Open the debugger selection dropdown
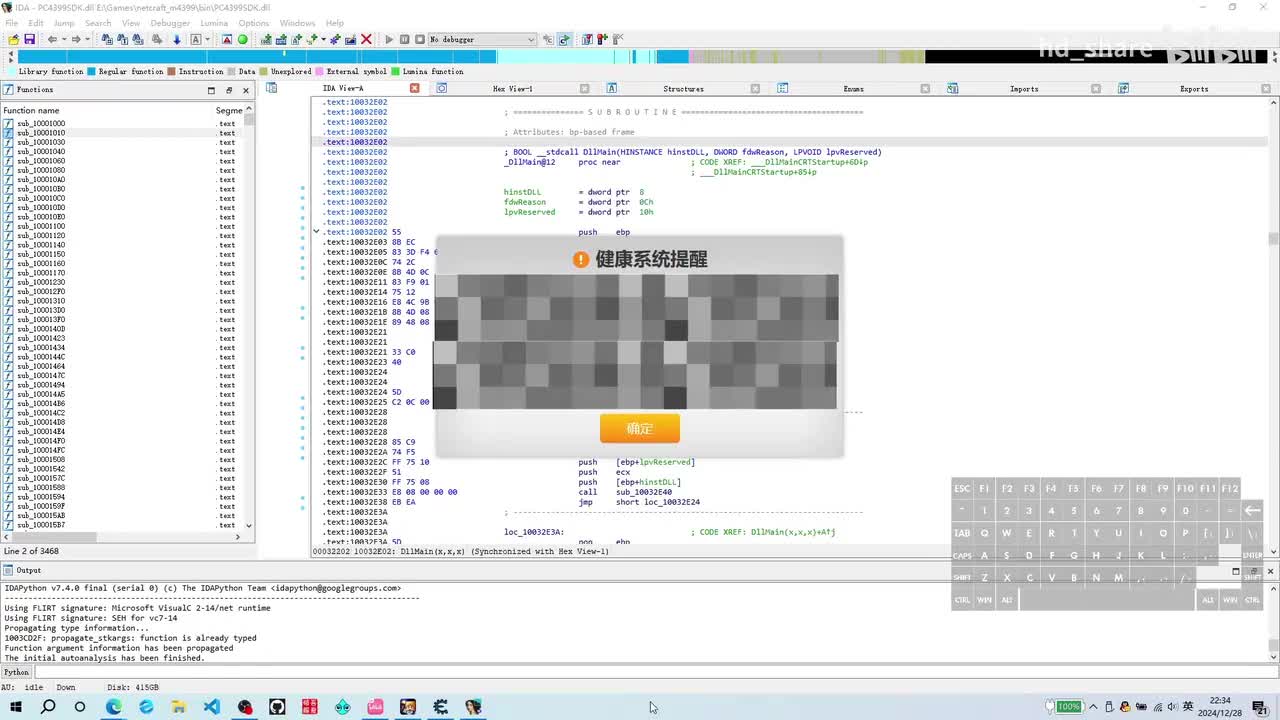 point(482,39)
